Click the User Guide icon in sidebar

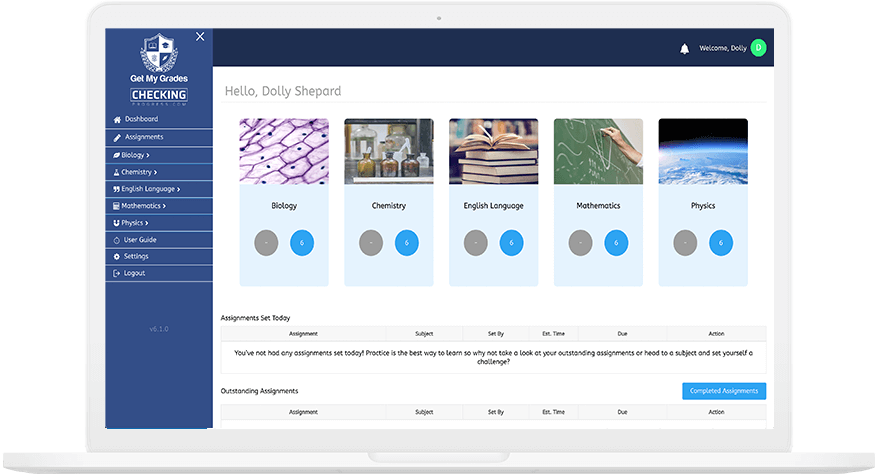(117, 240)
